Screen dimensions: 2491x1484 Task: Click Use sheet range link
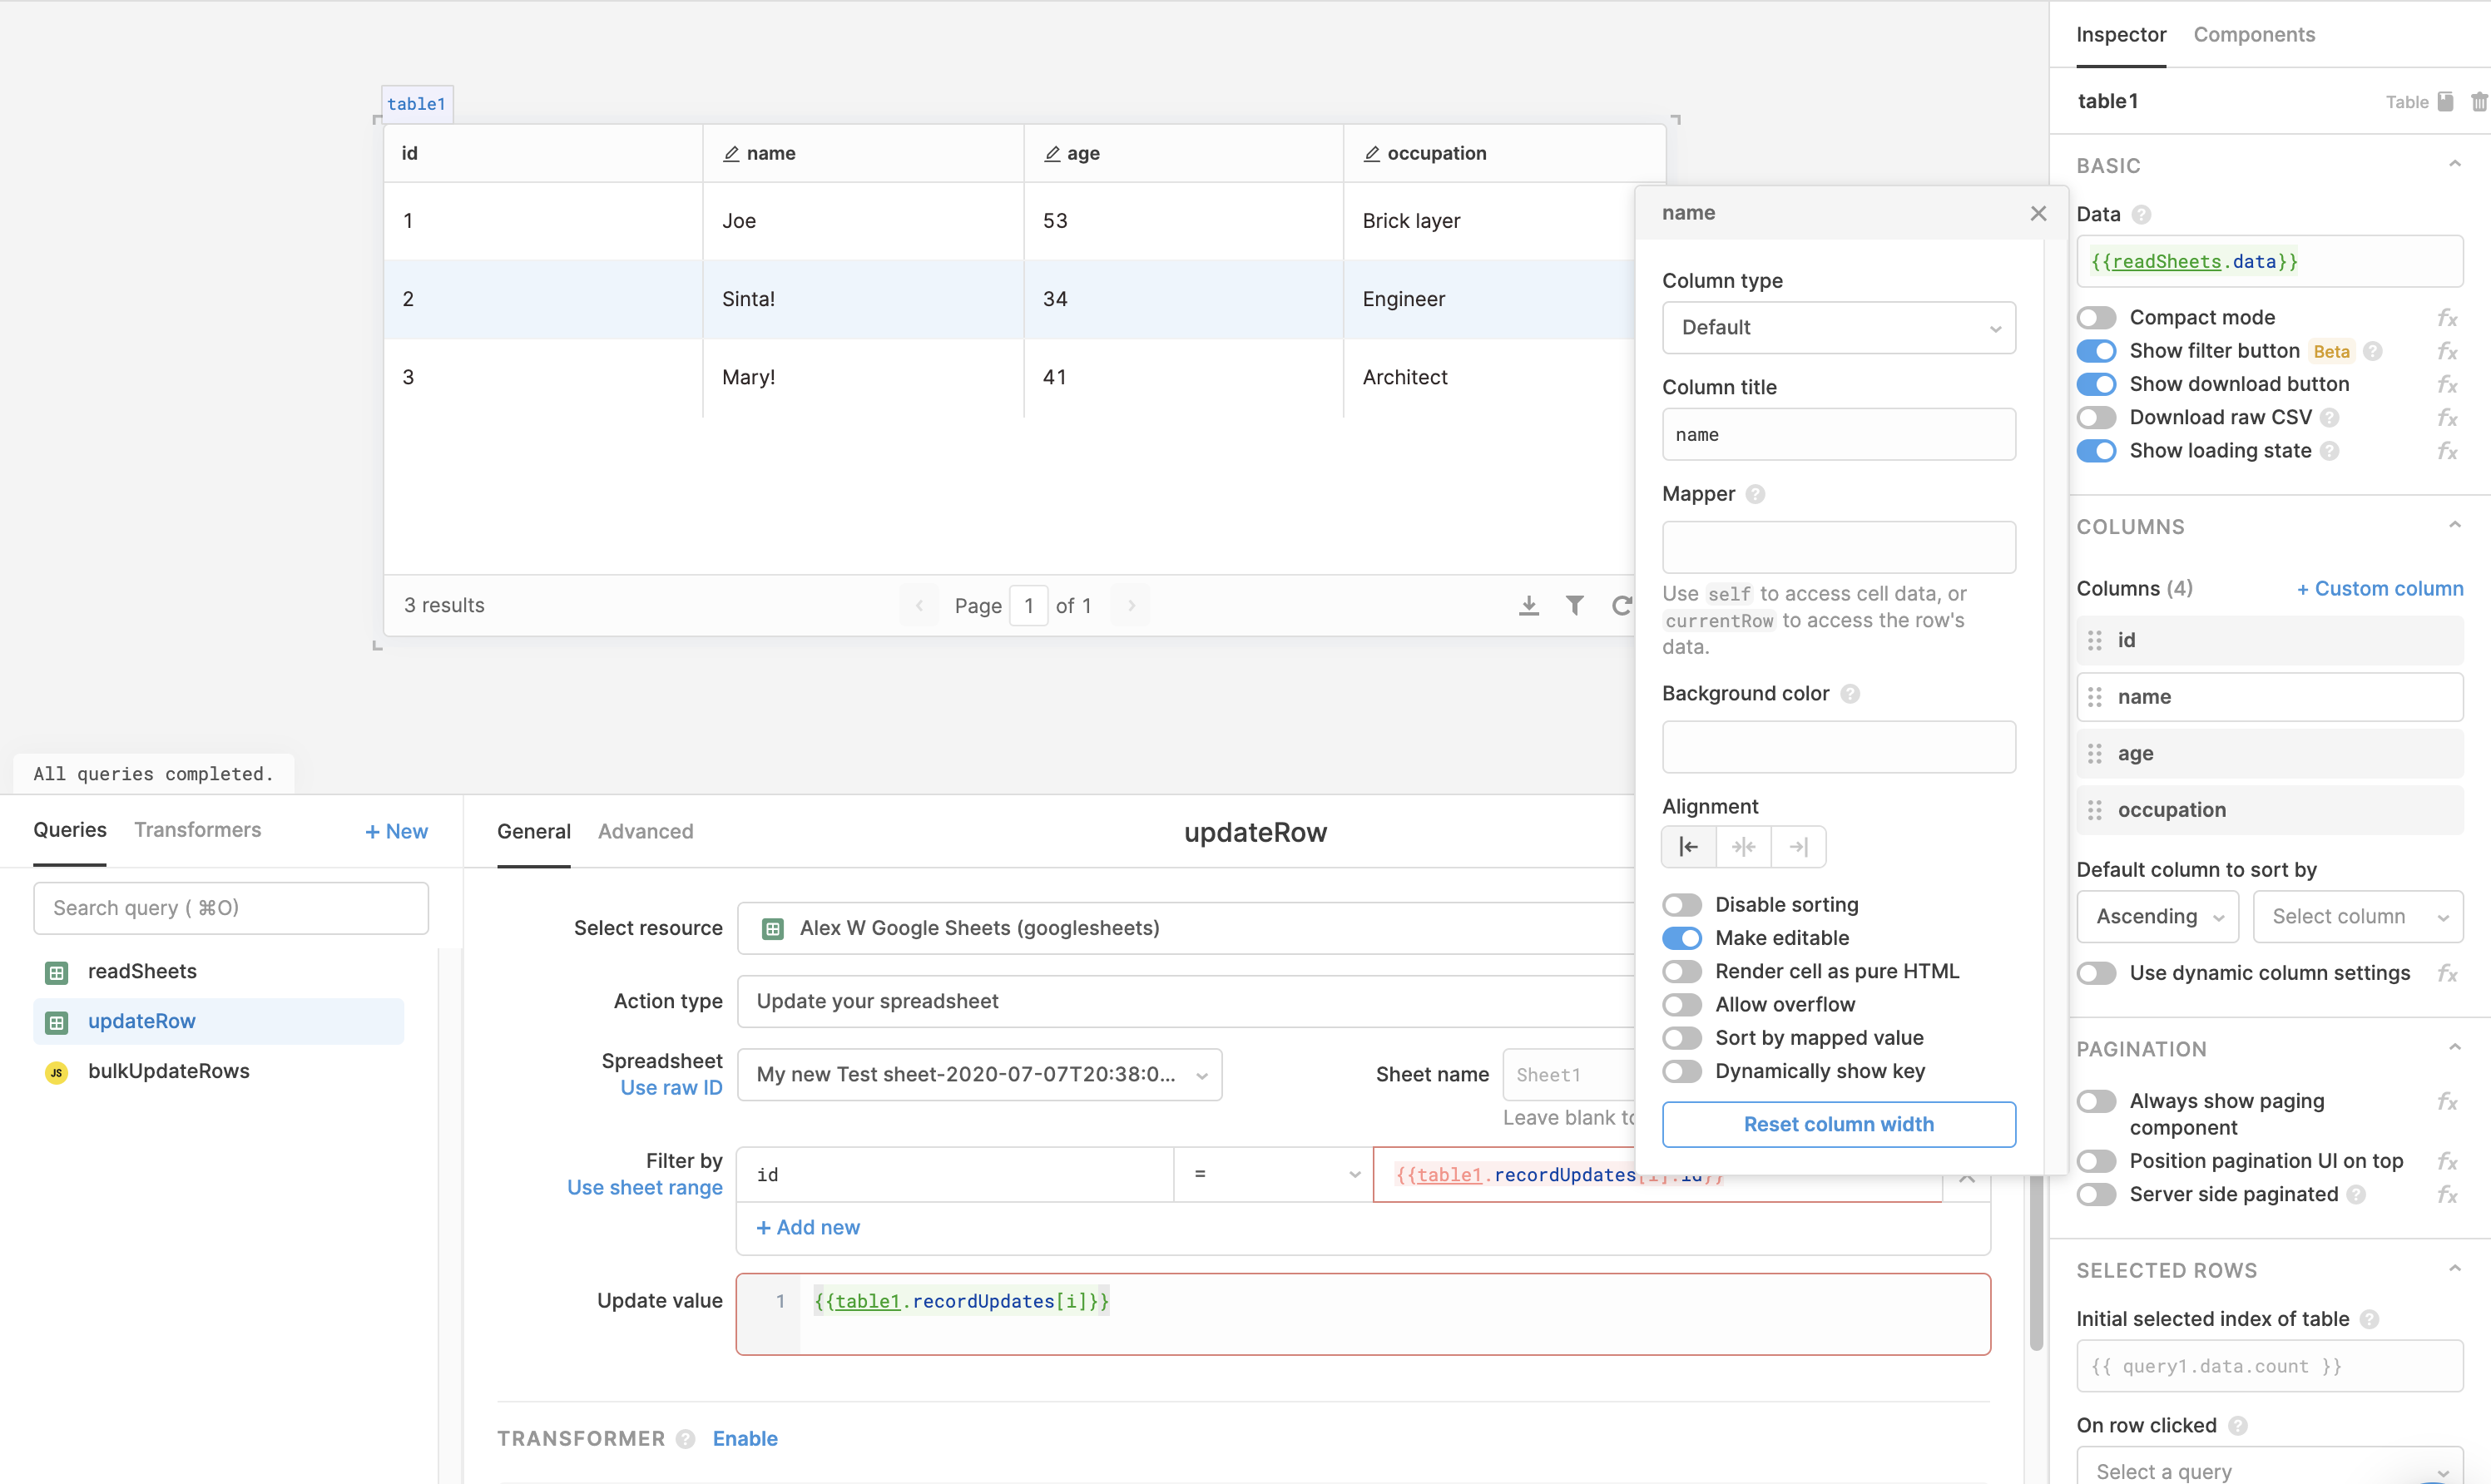point(644,1188)
